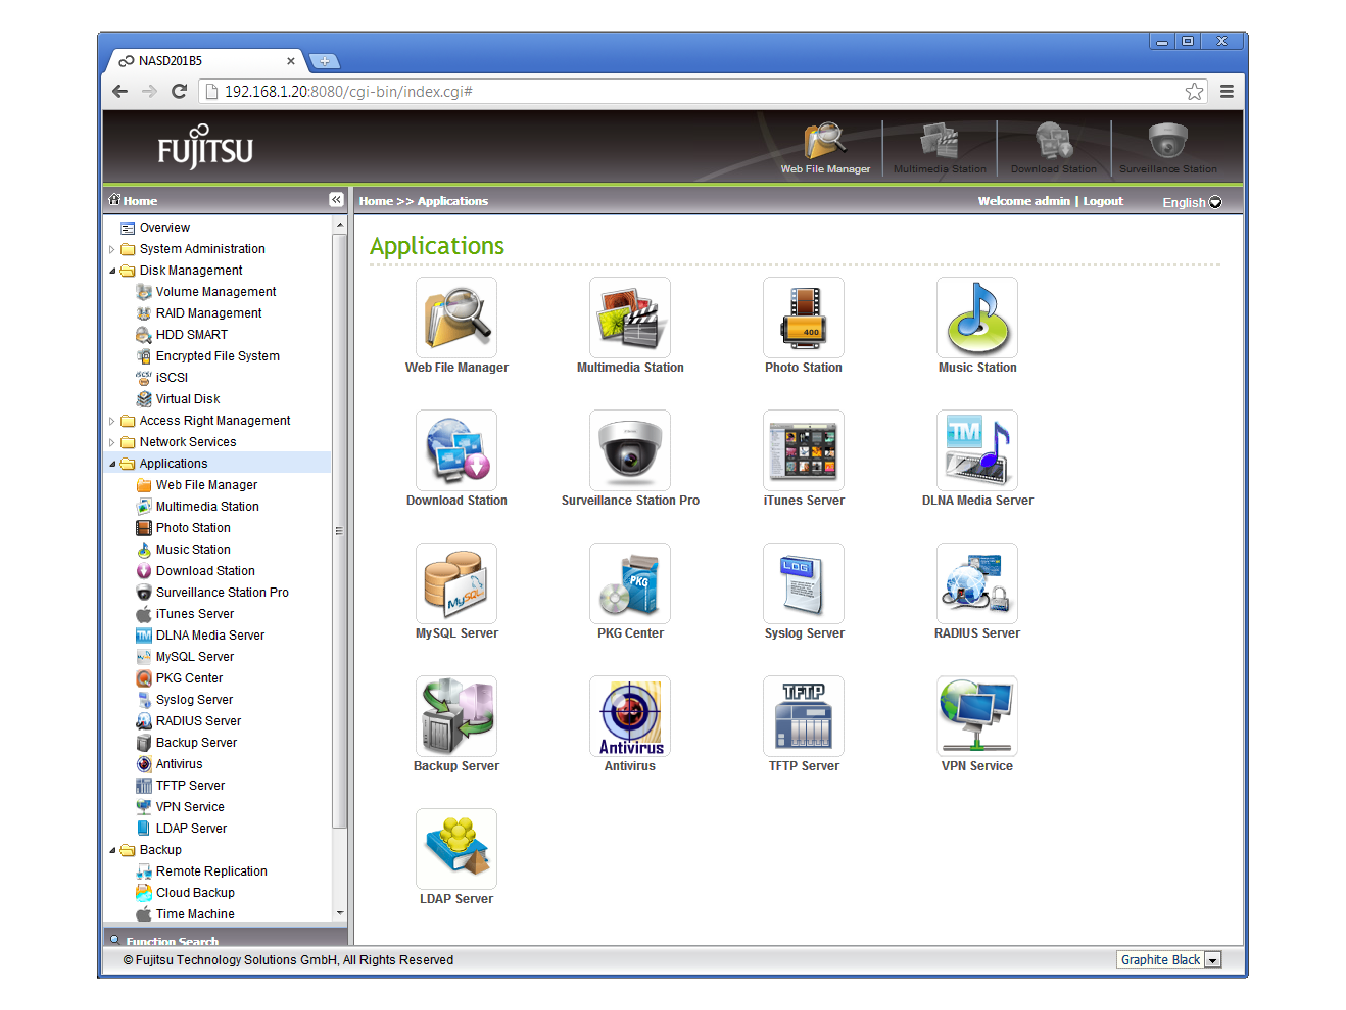Screen dimensions: 1346x1010
Task: Open the Web File Manager application icon
Action: click(456, 317)
